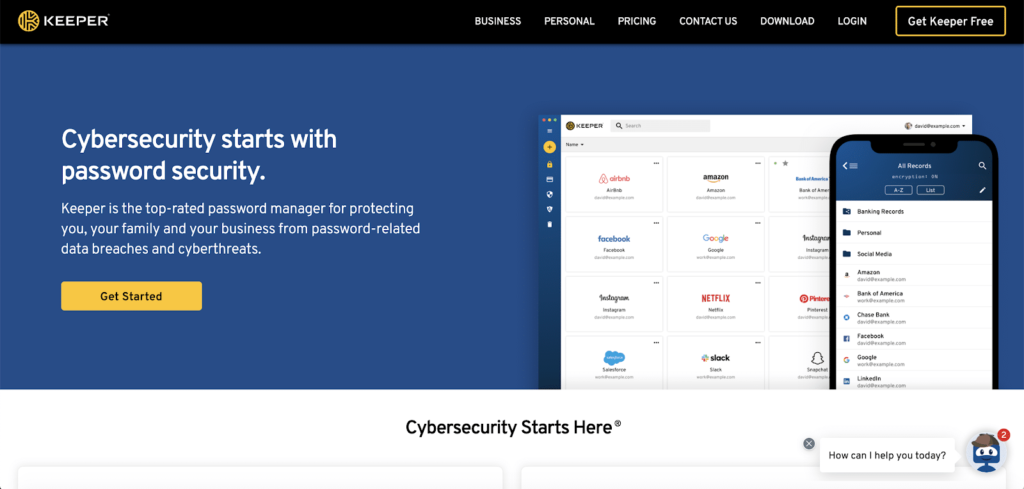Tap the phone search magnifier icon
The image size is (1024, 489).
click(982, 165)
